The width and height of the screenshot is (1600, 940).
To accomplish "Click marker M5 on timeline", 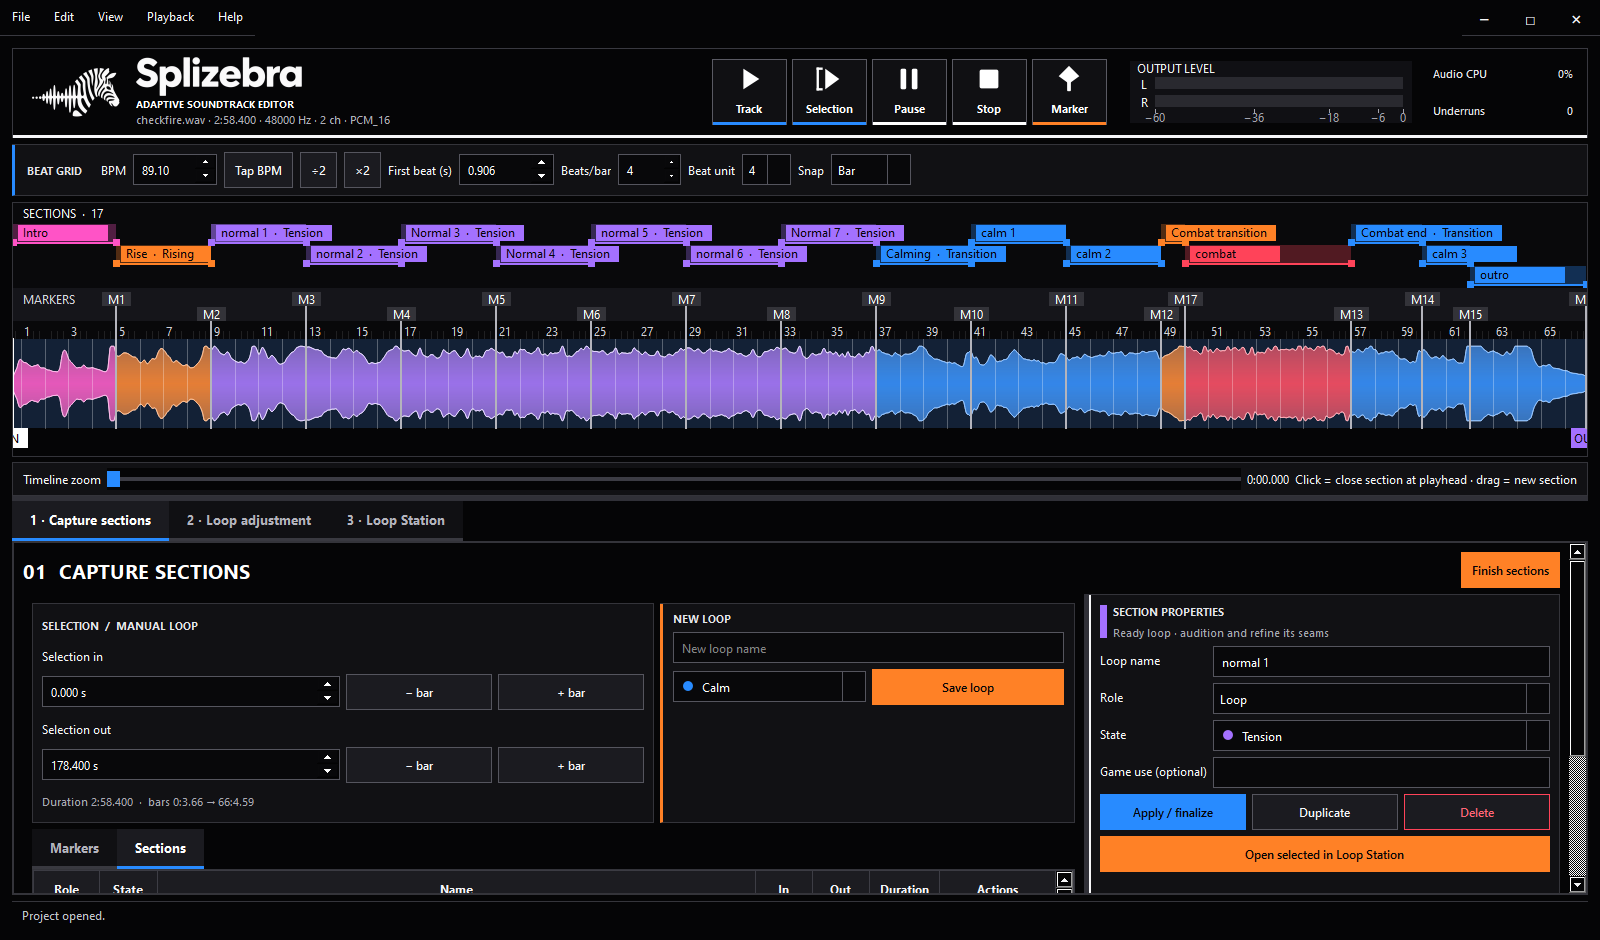I will (x=496, y=299).
